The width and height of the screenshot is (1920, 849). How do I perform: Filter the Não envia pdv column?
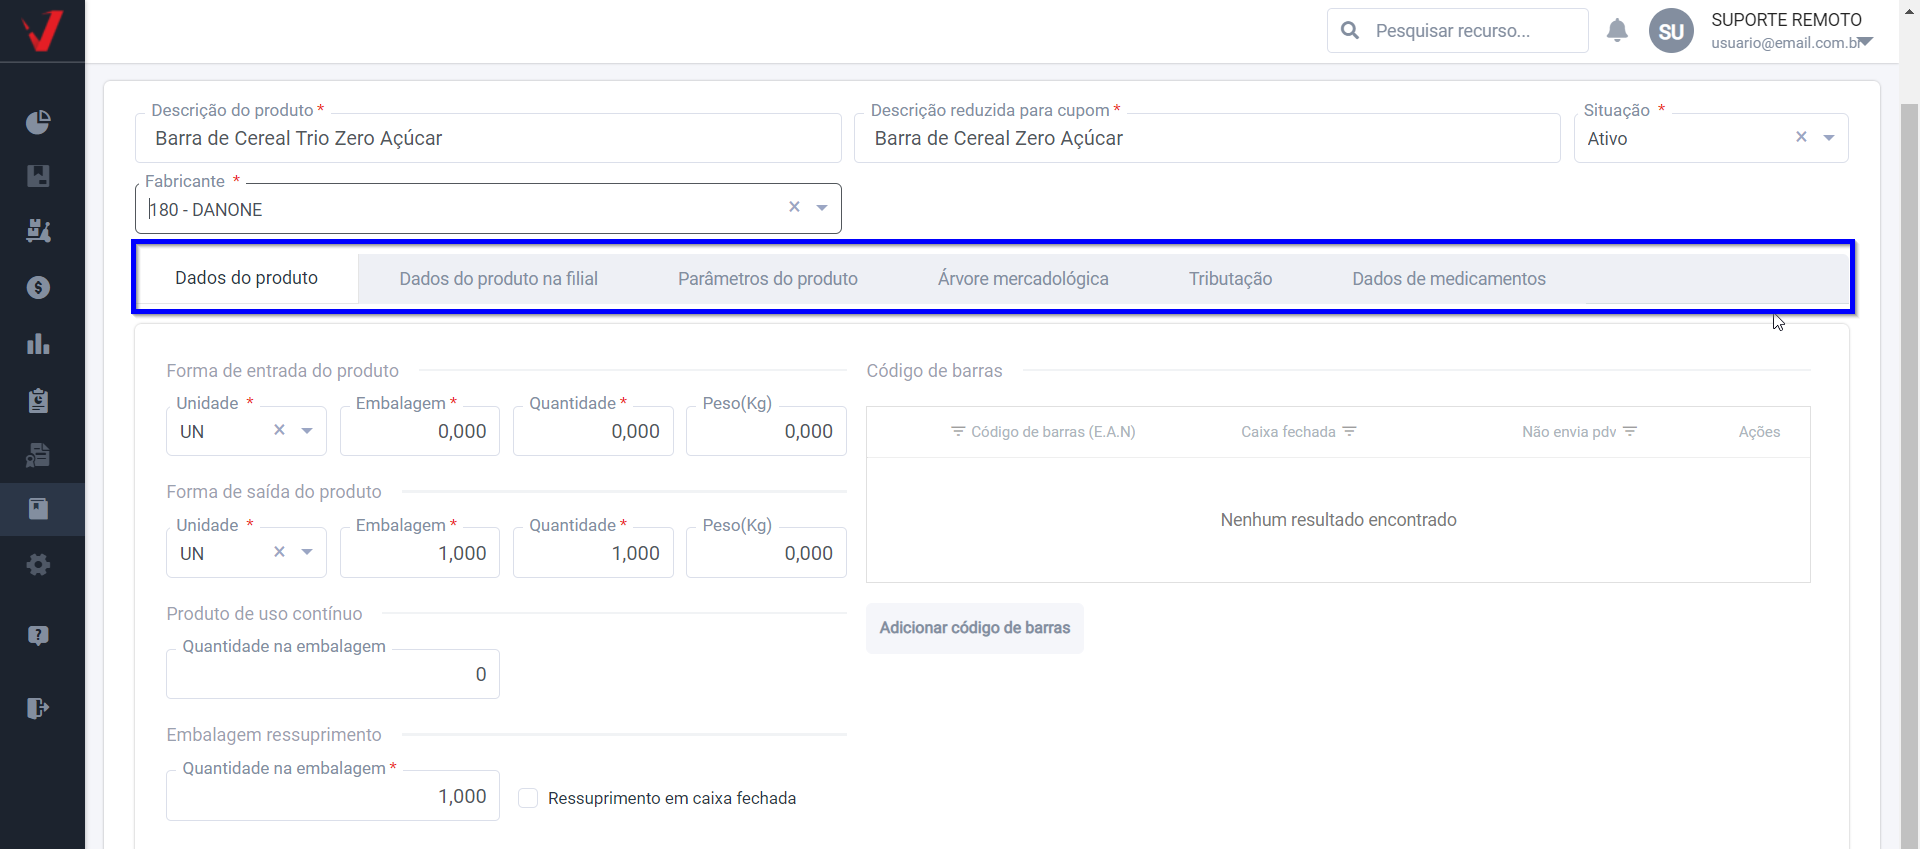click(1630, 431)
